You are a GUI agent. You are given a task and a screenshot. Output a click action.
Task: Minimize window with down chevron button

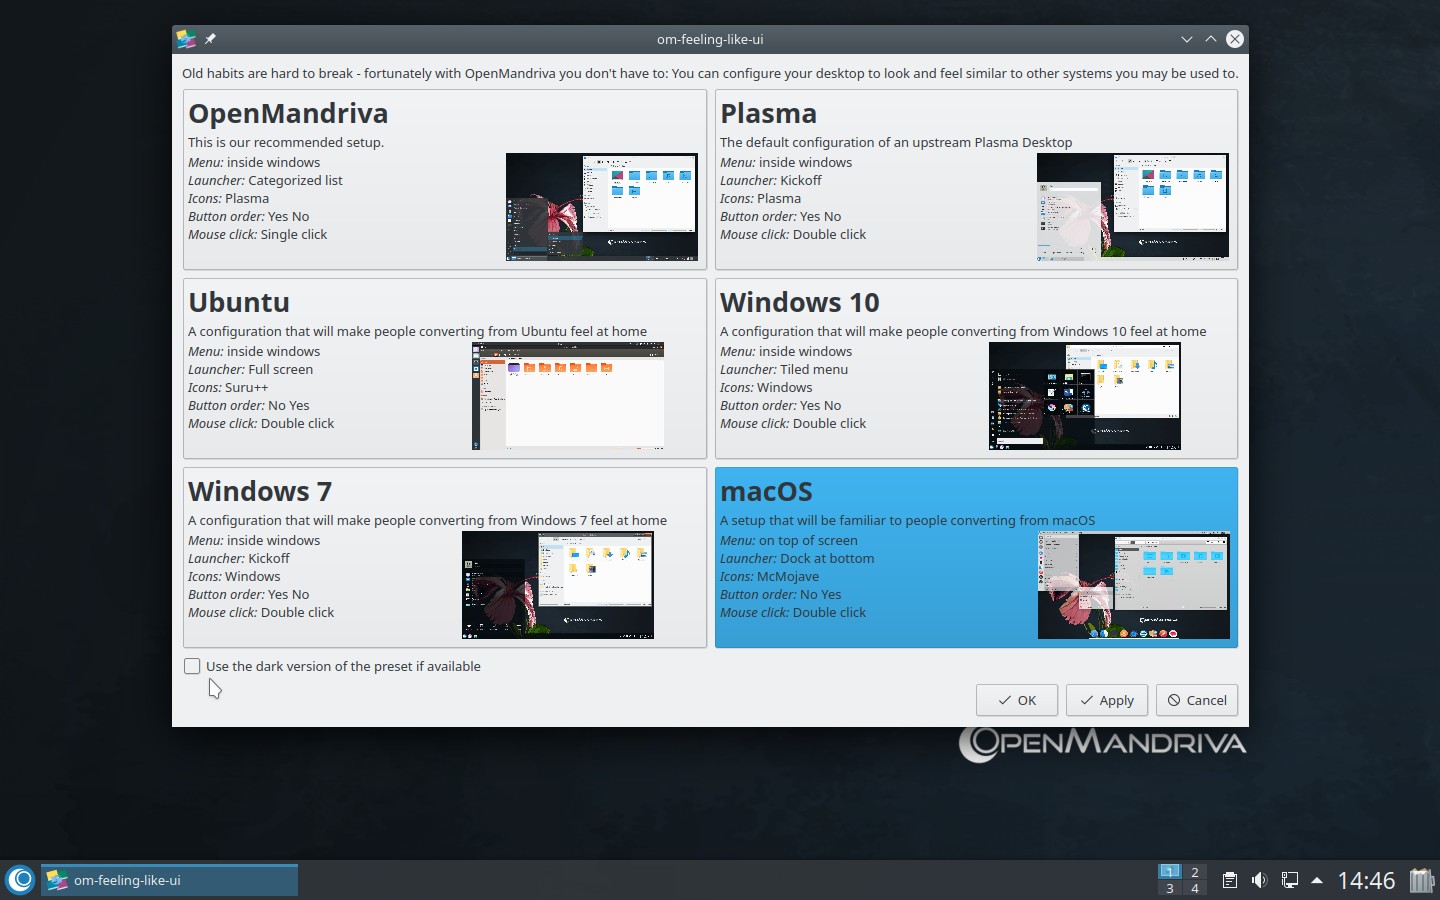coord(1187,39)
